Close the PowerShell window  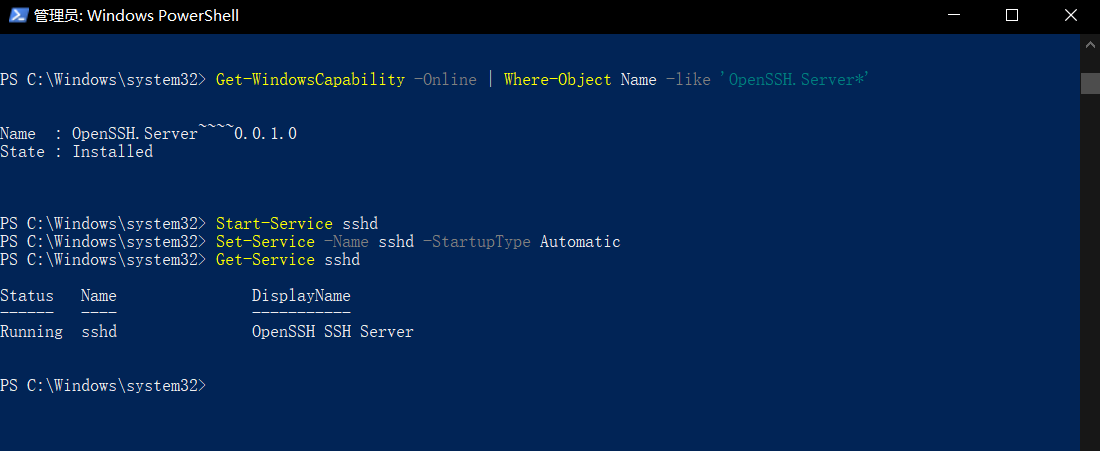pyautogui.click(x=1071, y=15)
